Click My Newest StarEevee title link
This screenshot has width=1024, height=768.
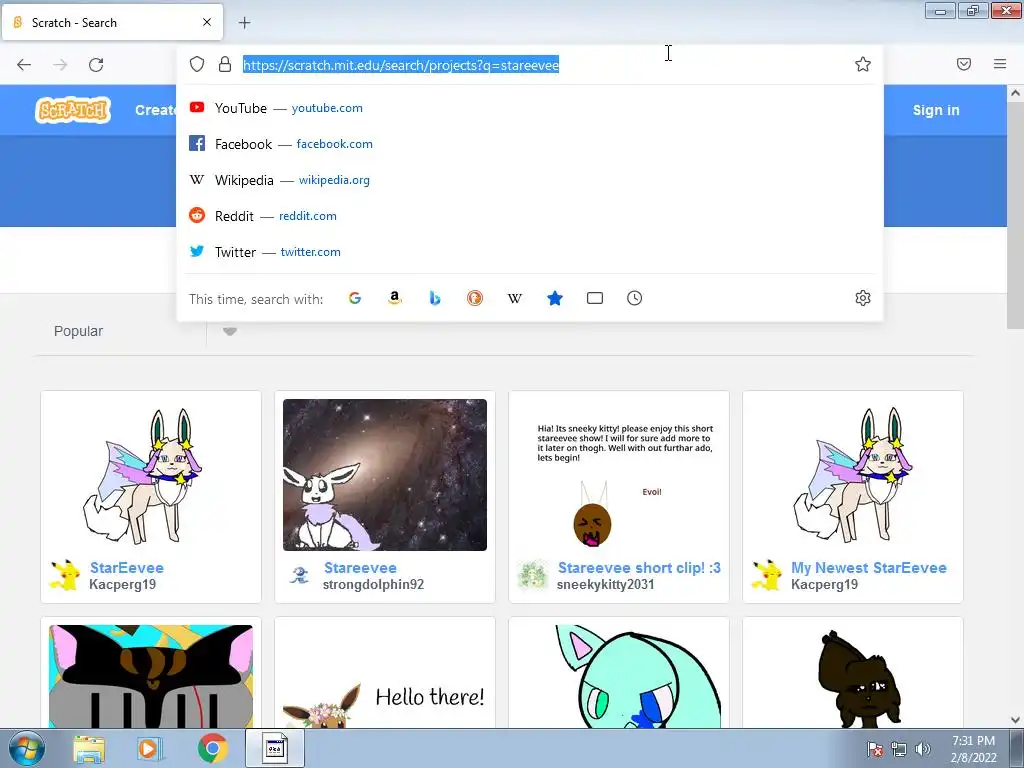[869, 568]
